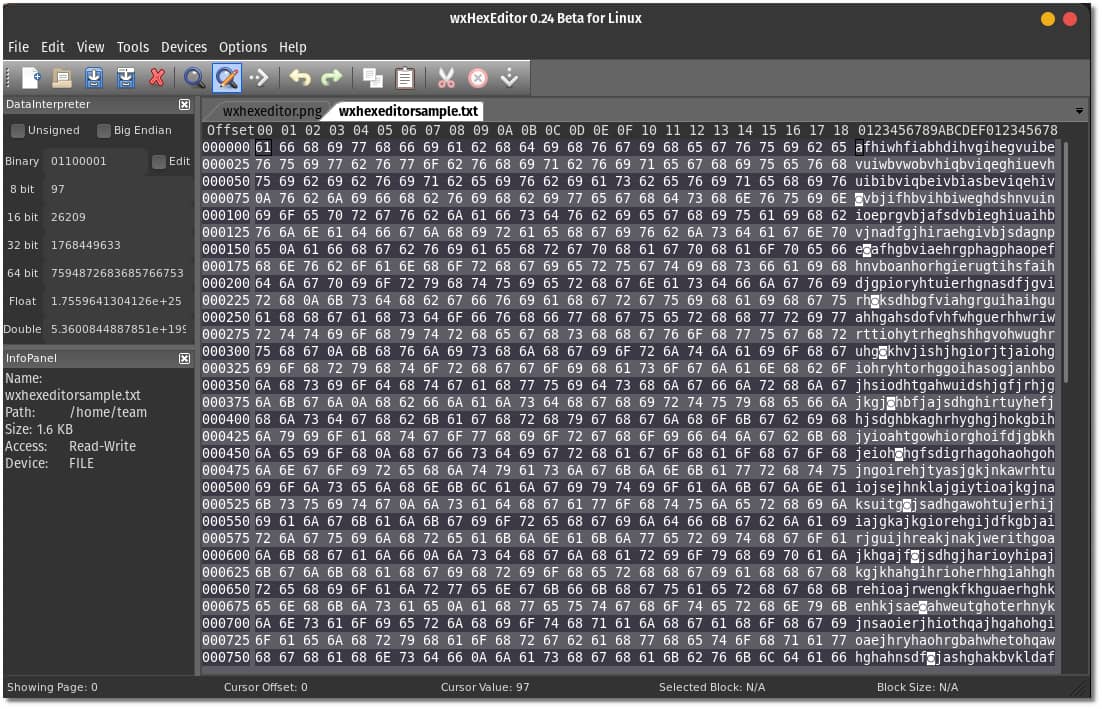The width and height of the screenshot is (1102, 709).
Task: Click the 32 bit value 1768449633
Action: [x=119, y=245]
